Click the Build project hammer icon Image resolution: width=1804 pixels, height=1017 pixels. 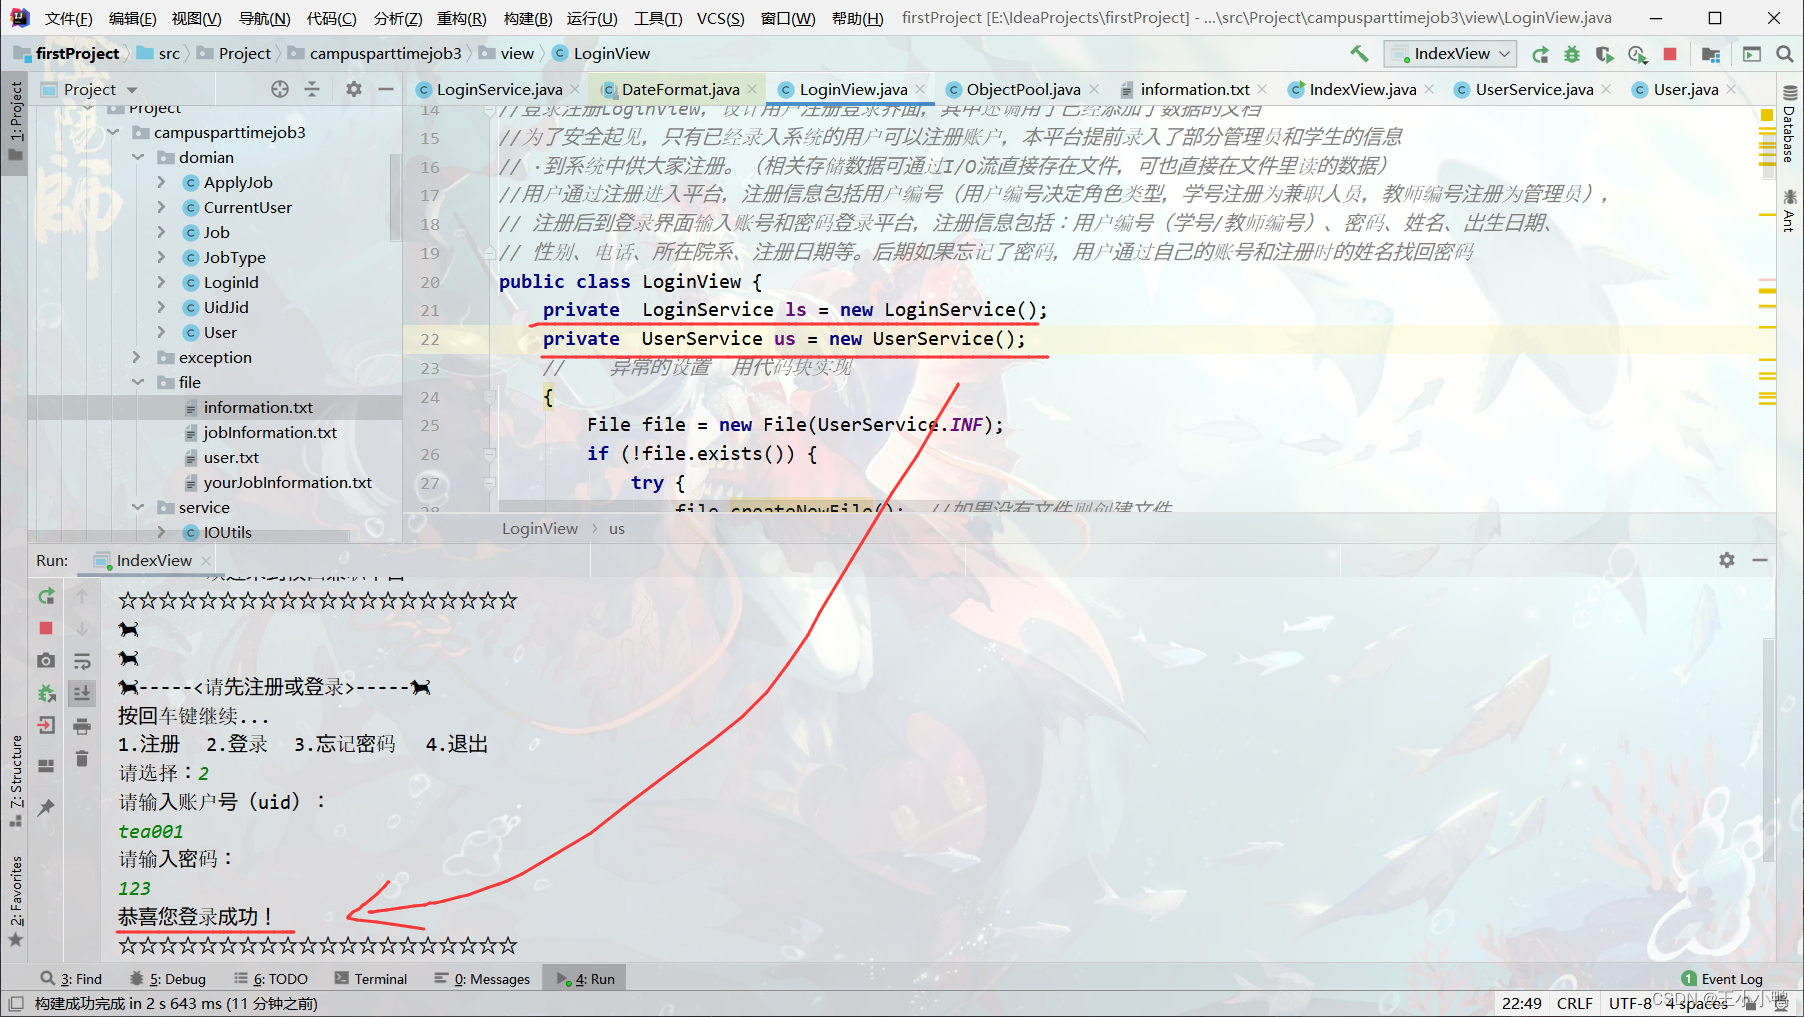pos(1358,54)
